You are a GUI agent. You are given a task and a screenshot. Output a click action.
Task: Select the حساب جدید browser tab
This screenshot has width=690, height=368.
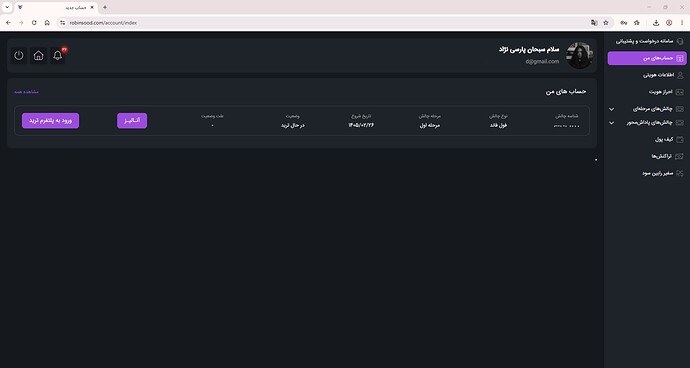[56, 7]
